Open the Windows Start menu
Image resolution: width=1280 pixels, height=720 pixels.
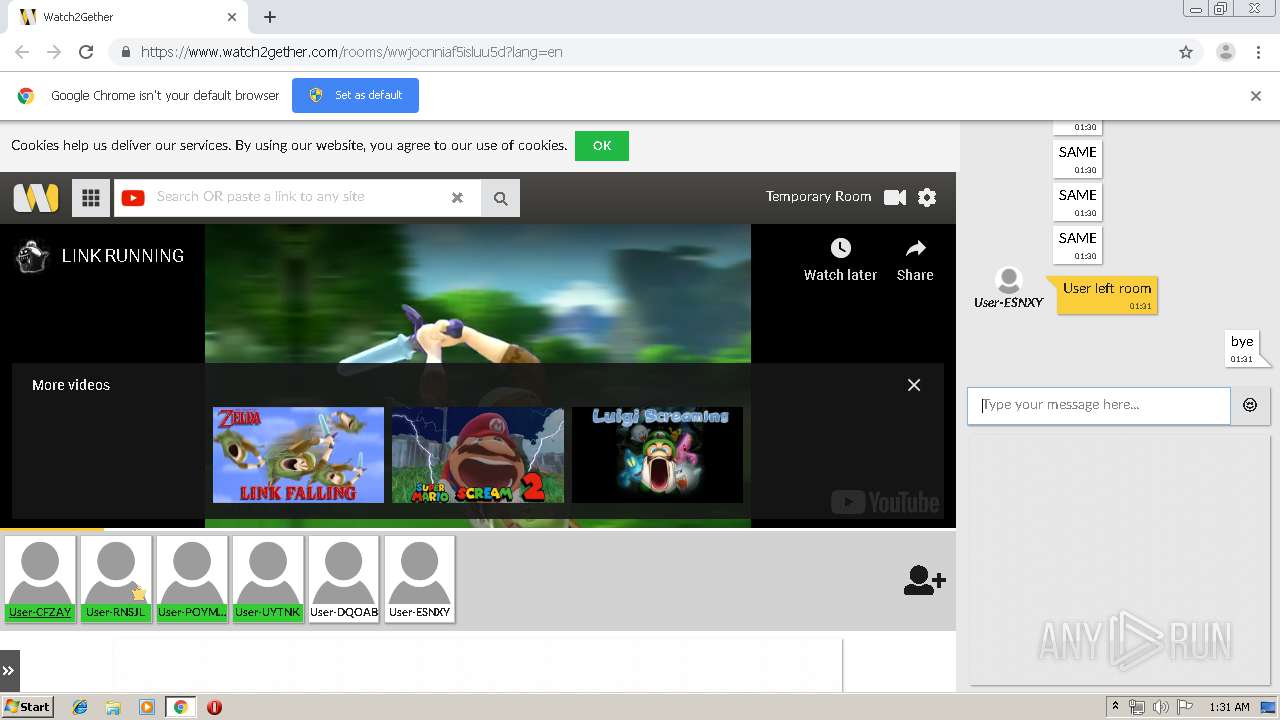[27, 707]
